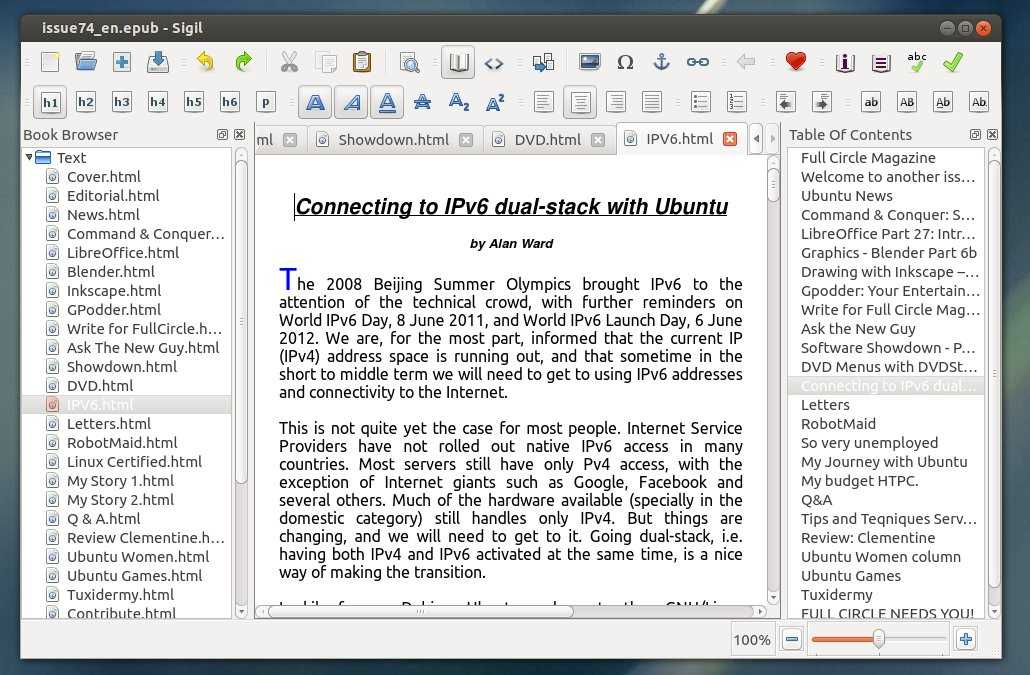Apply superscript formatting
This screenshot has width=1030, height=675.
[x=495, y=102]
